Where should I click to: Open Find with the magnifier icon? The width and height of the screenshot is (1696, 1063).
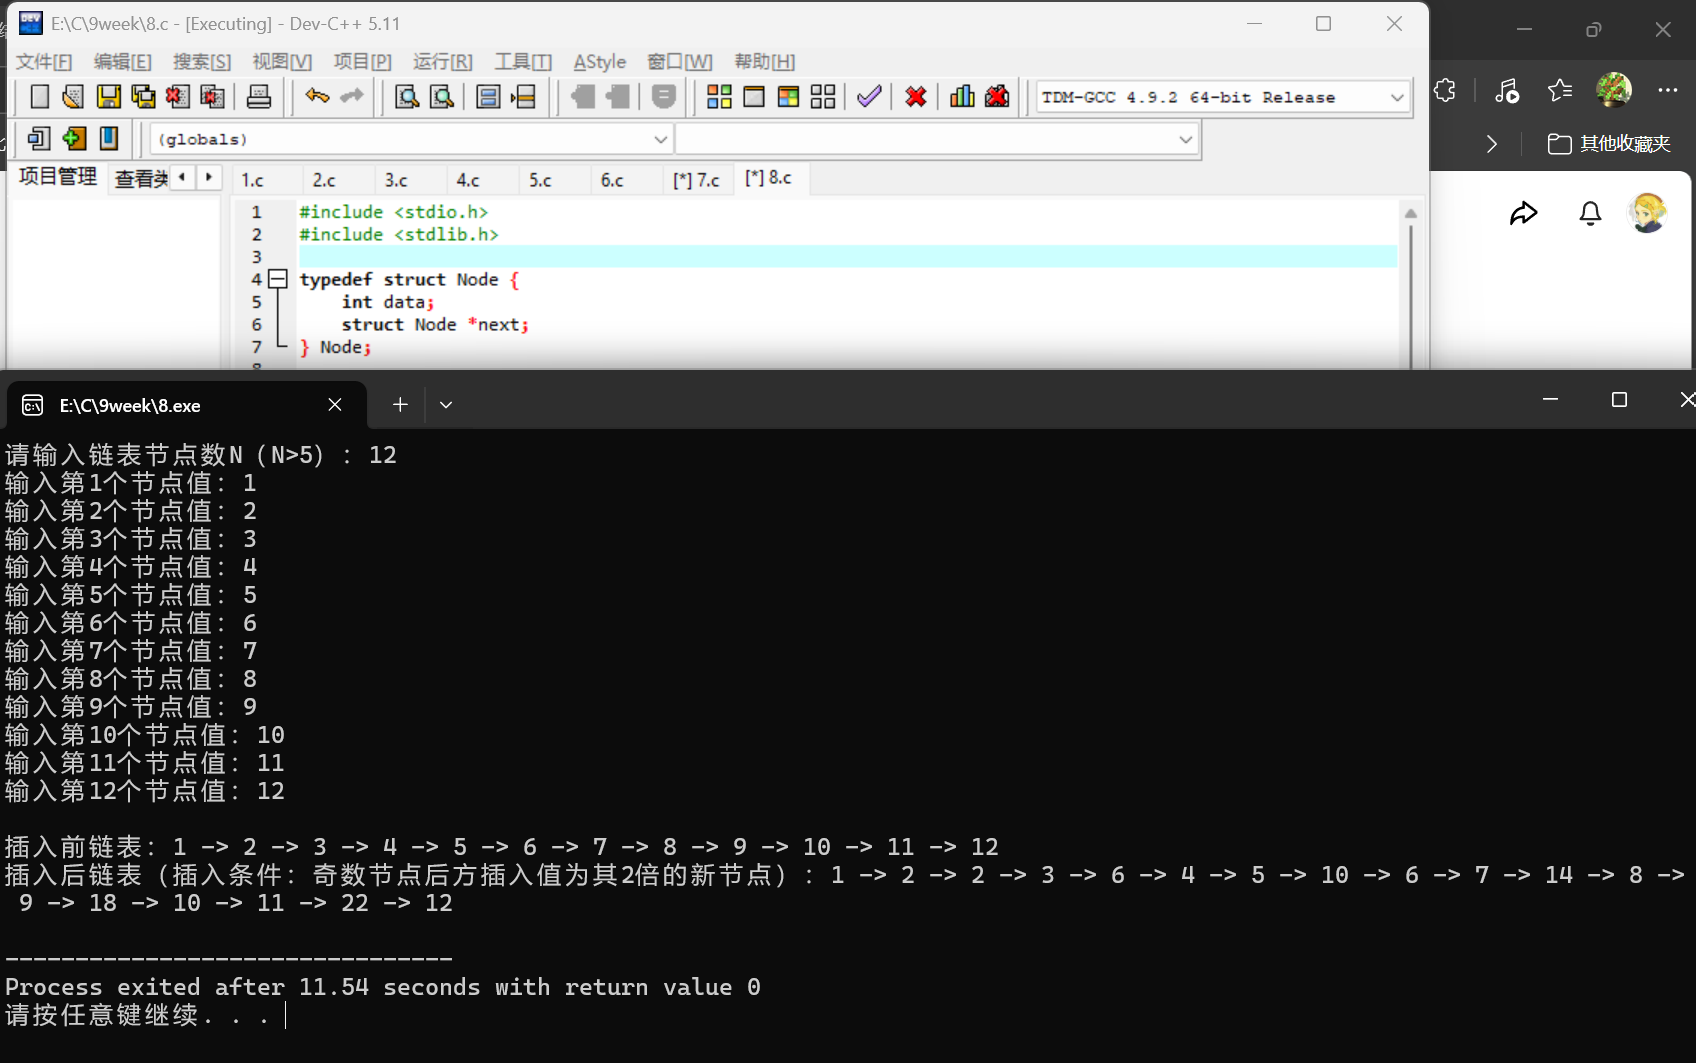(407, 96)
